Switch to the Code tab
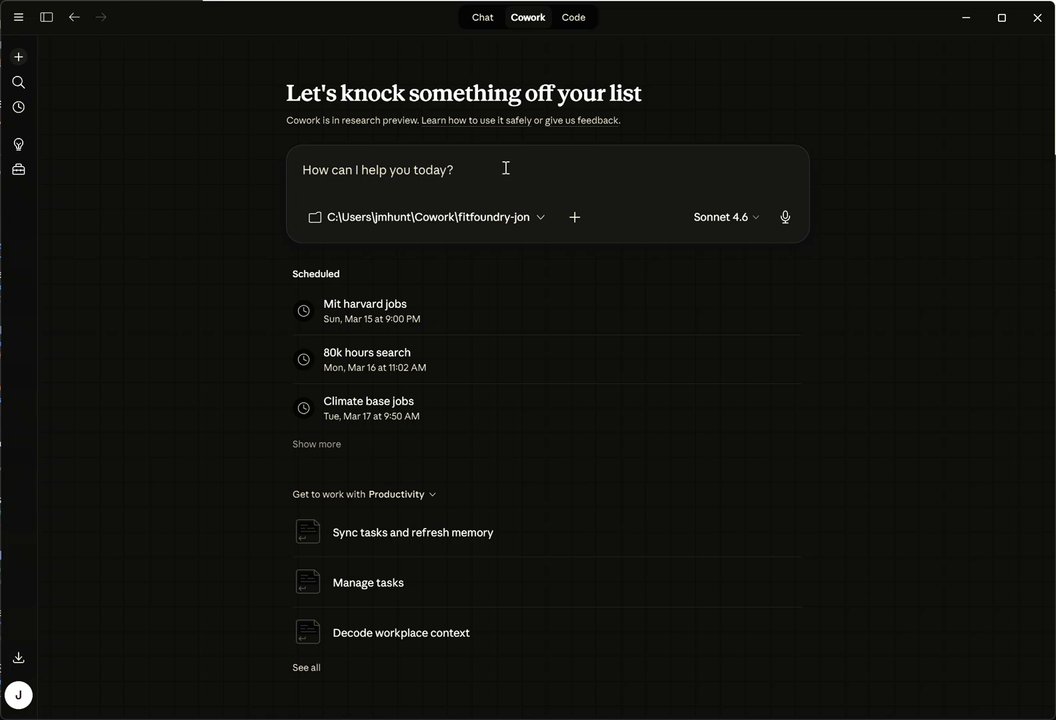The width and height of the screenshot is (1056, 720). 573,17
